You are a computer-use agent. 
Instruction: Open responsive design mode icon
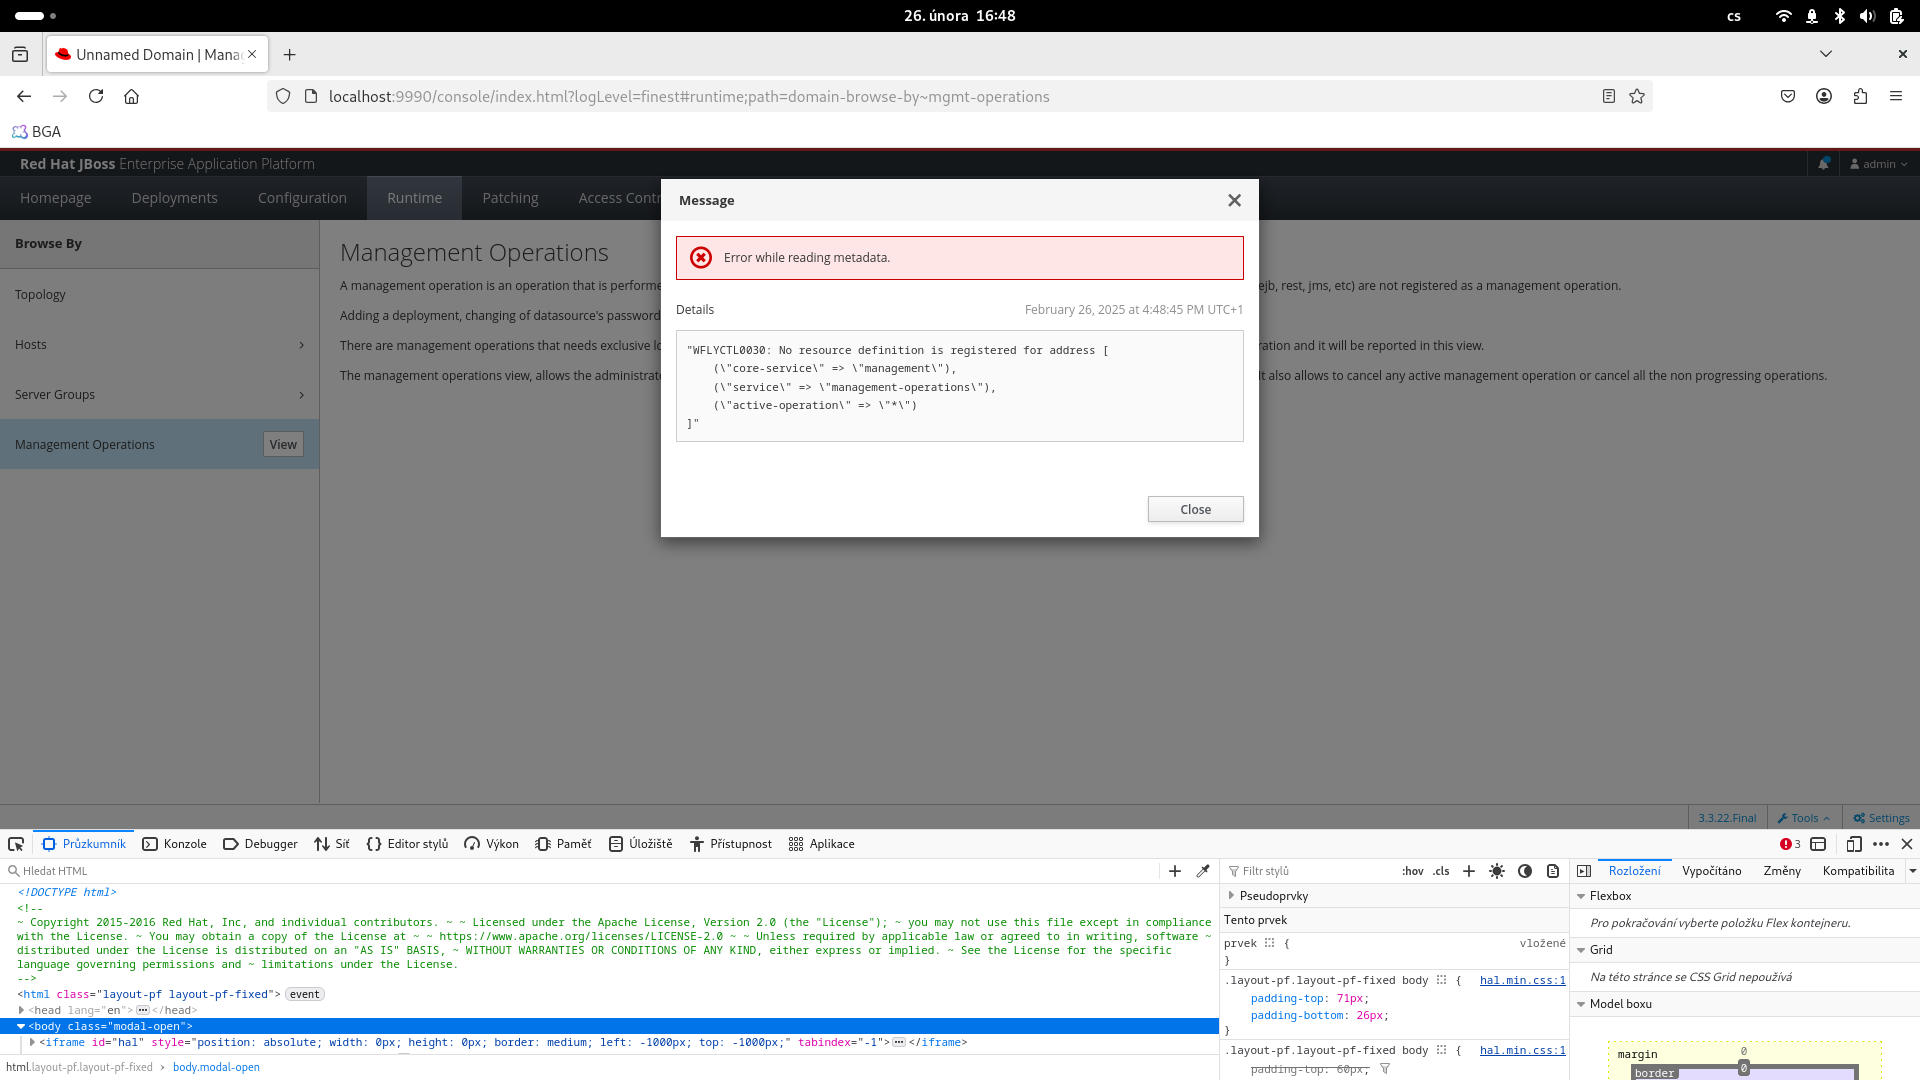1854,844
